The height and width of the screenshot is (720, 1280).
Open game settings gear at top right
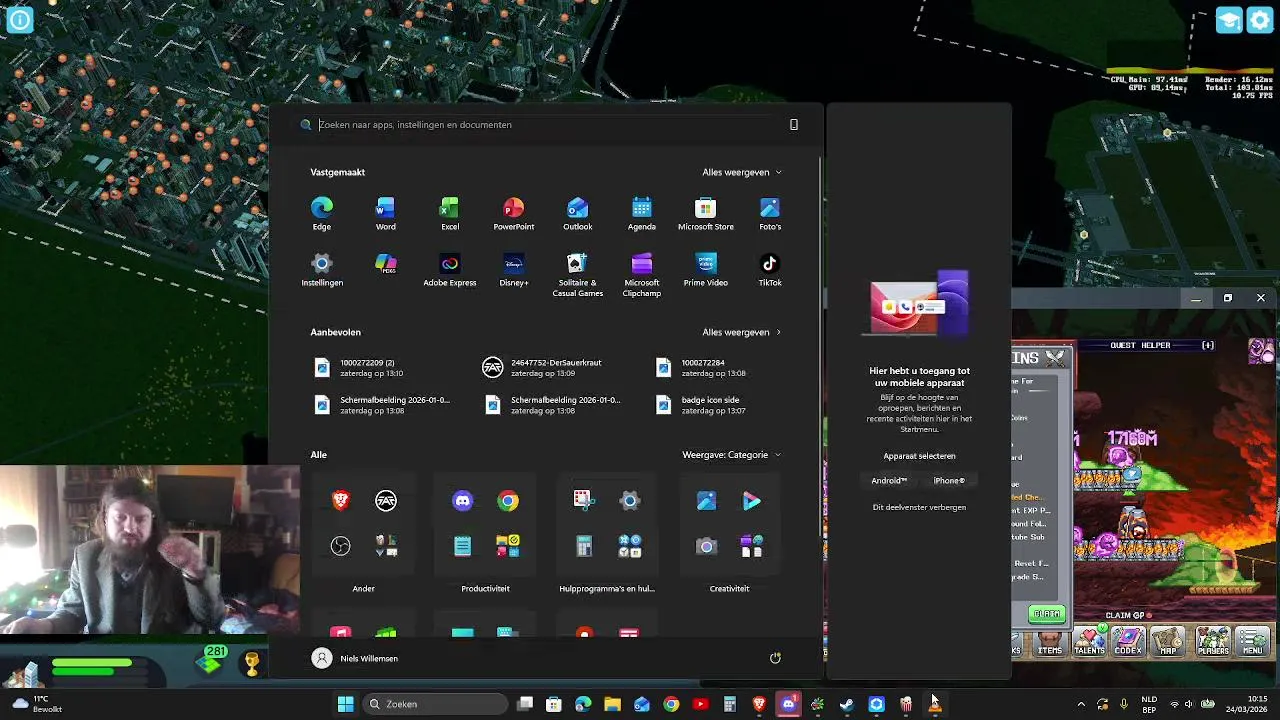click(x=1260, y=20)
